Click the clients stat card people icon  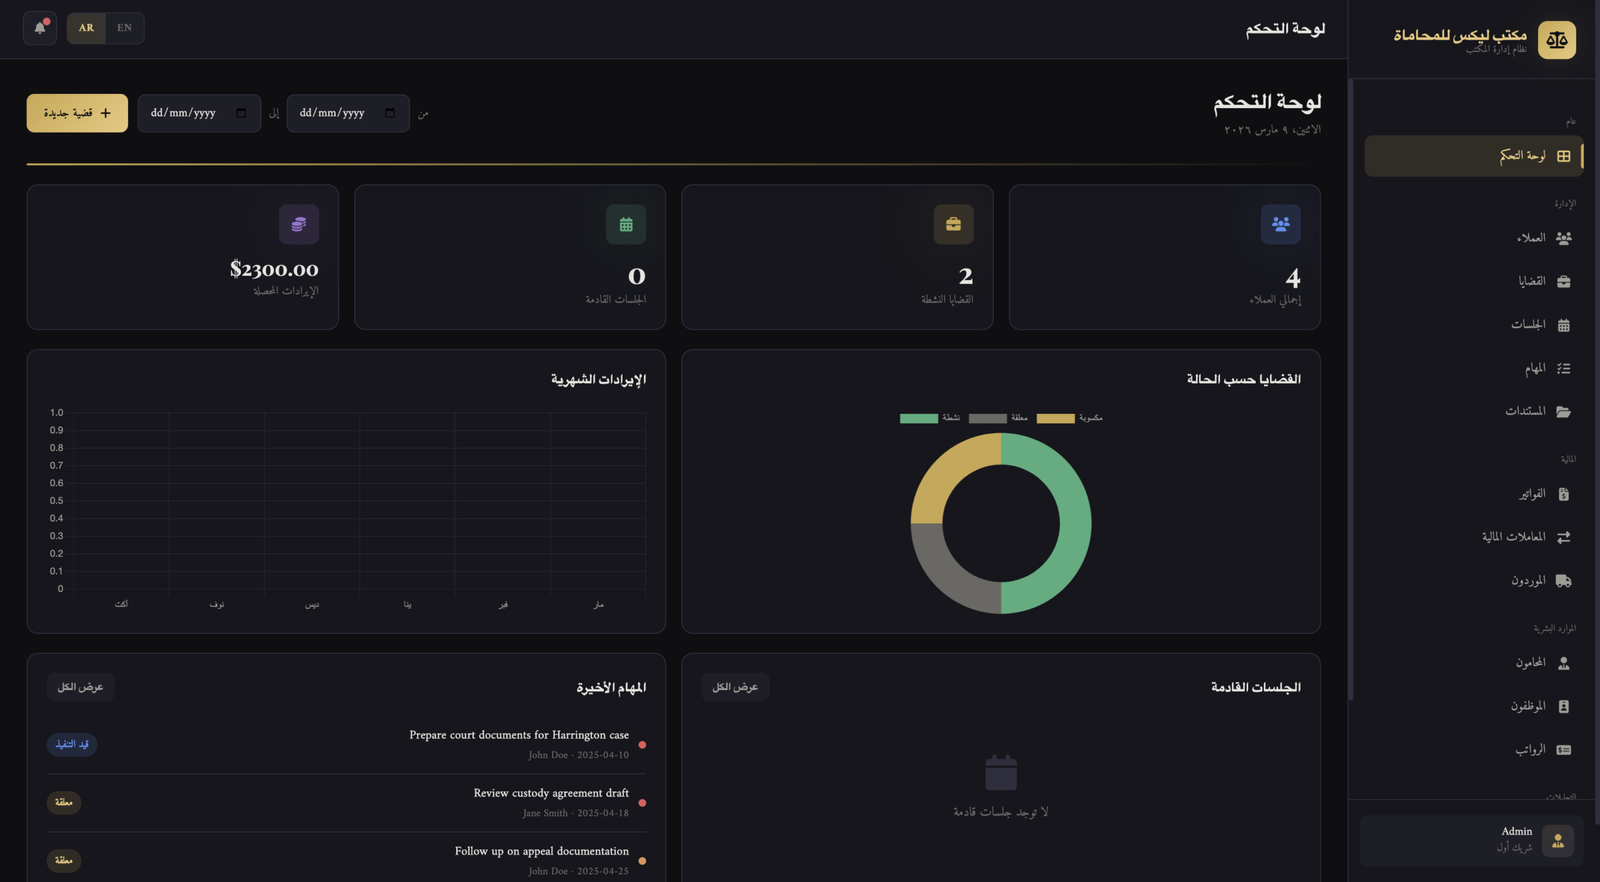point(1280,225)
